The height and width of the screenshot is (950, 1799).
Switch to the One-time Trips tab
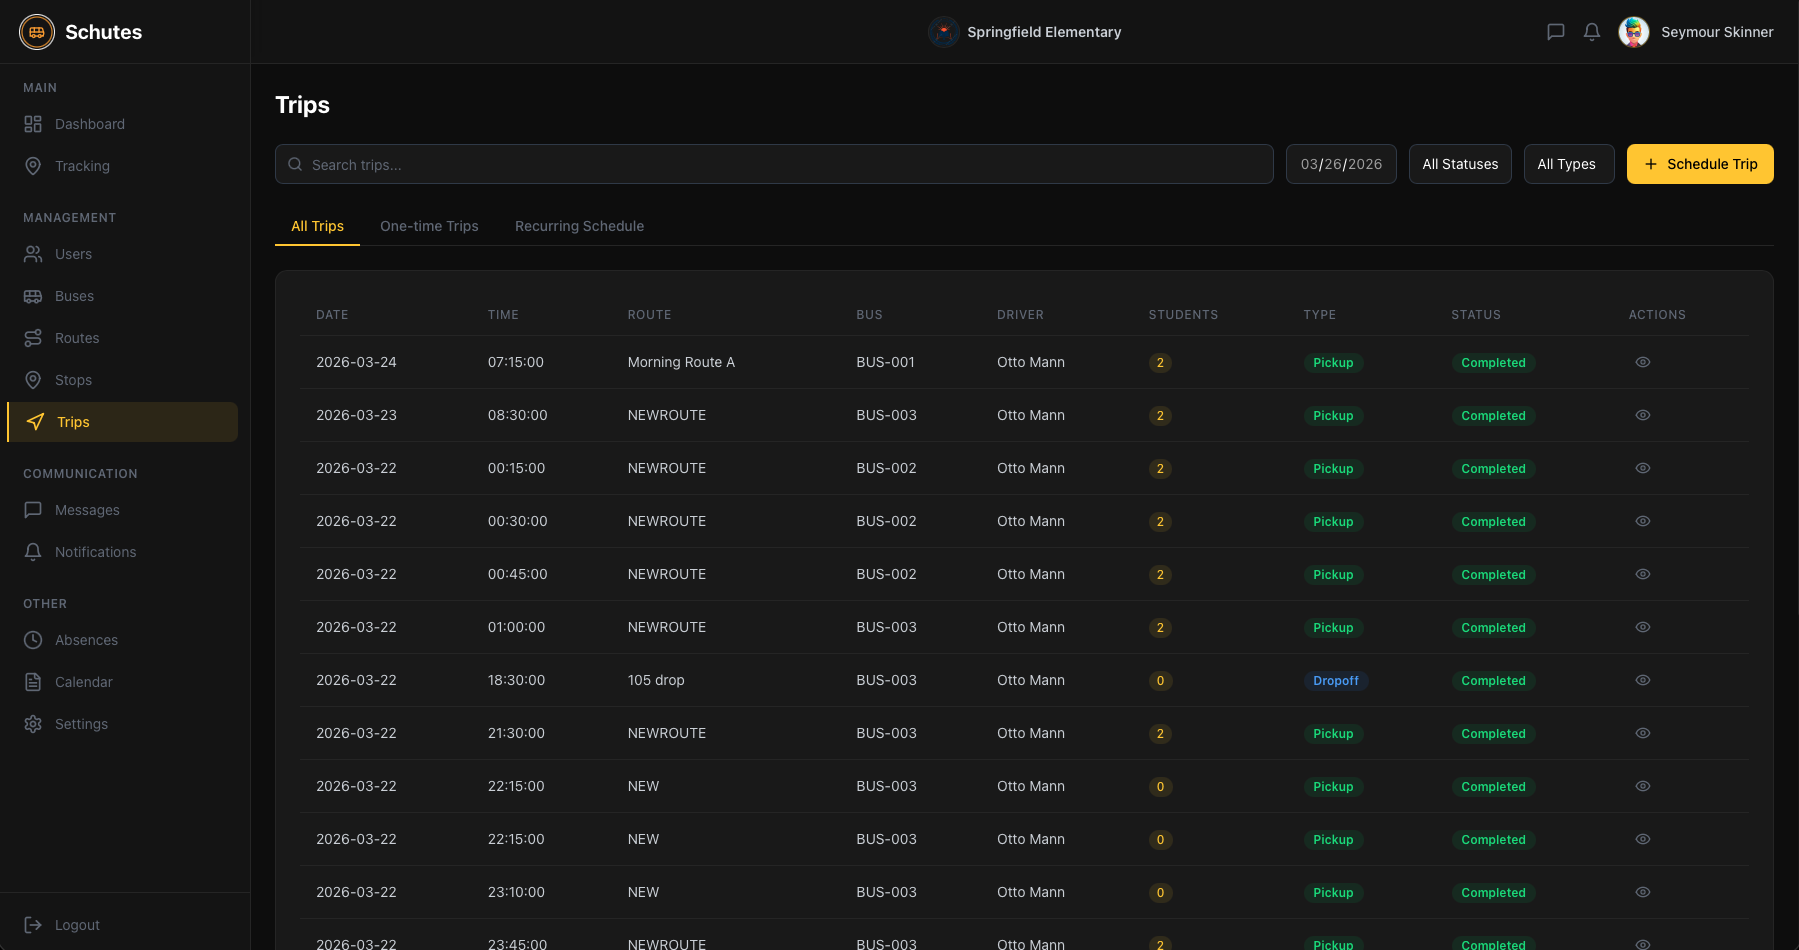[x=429, y=226]
